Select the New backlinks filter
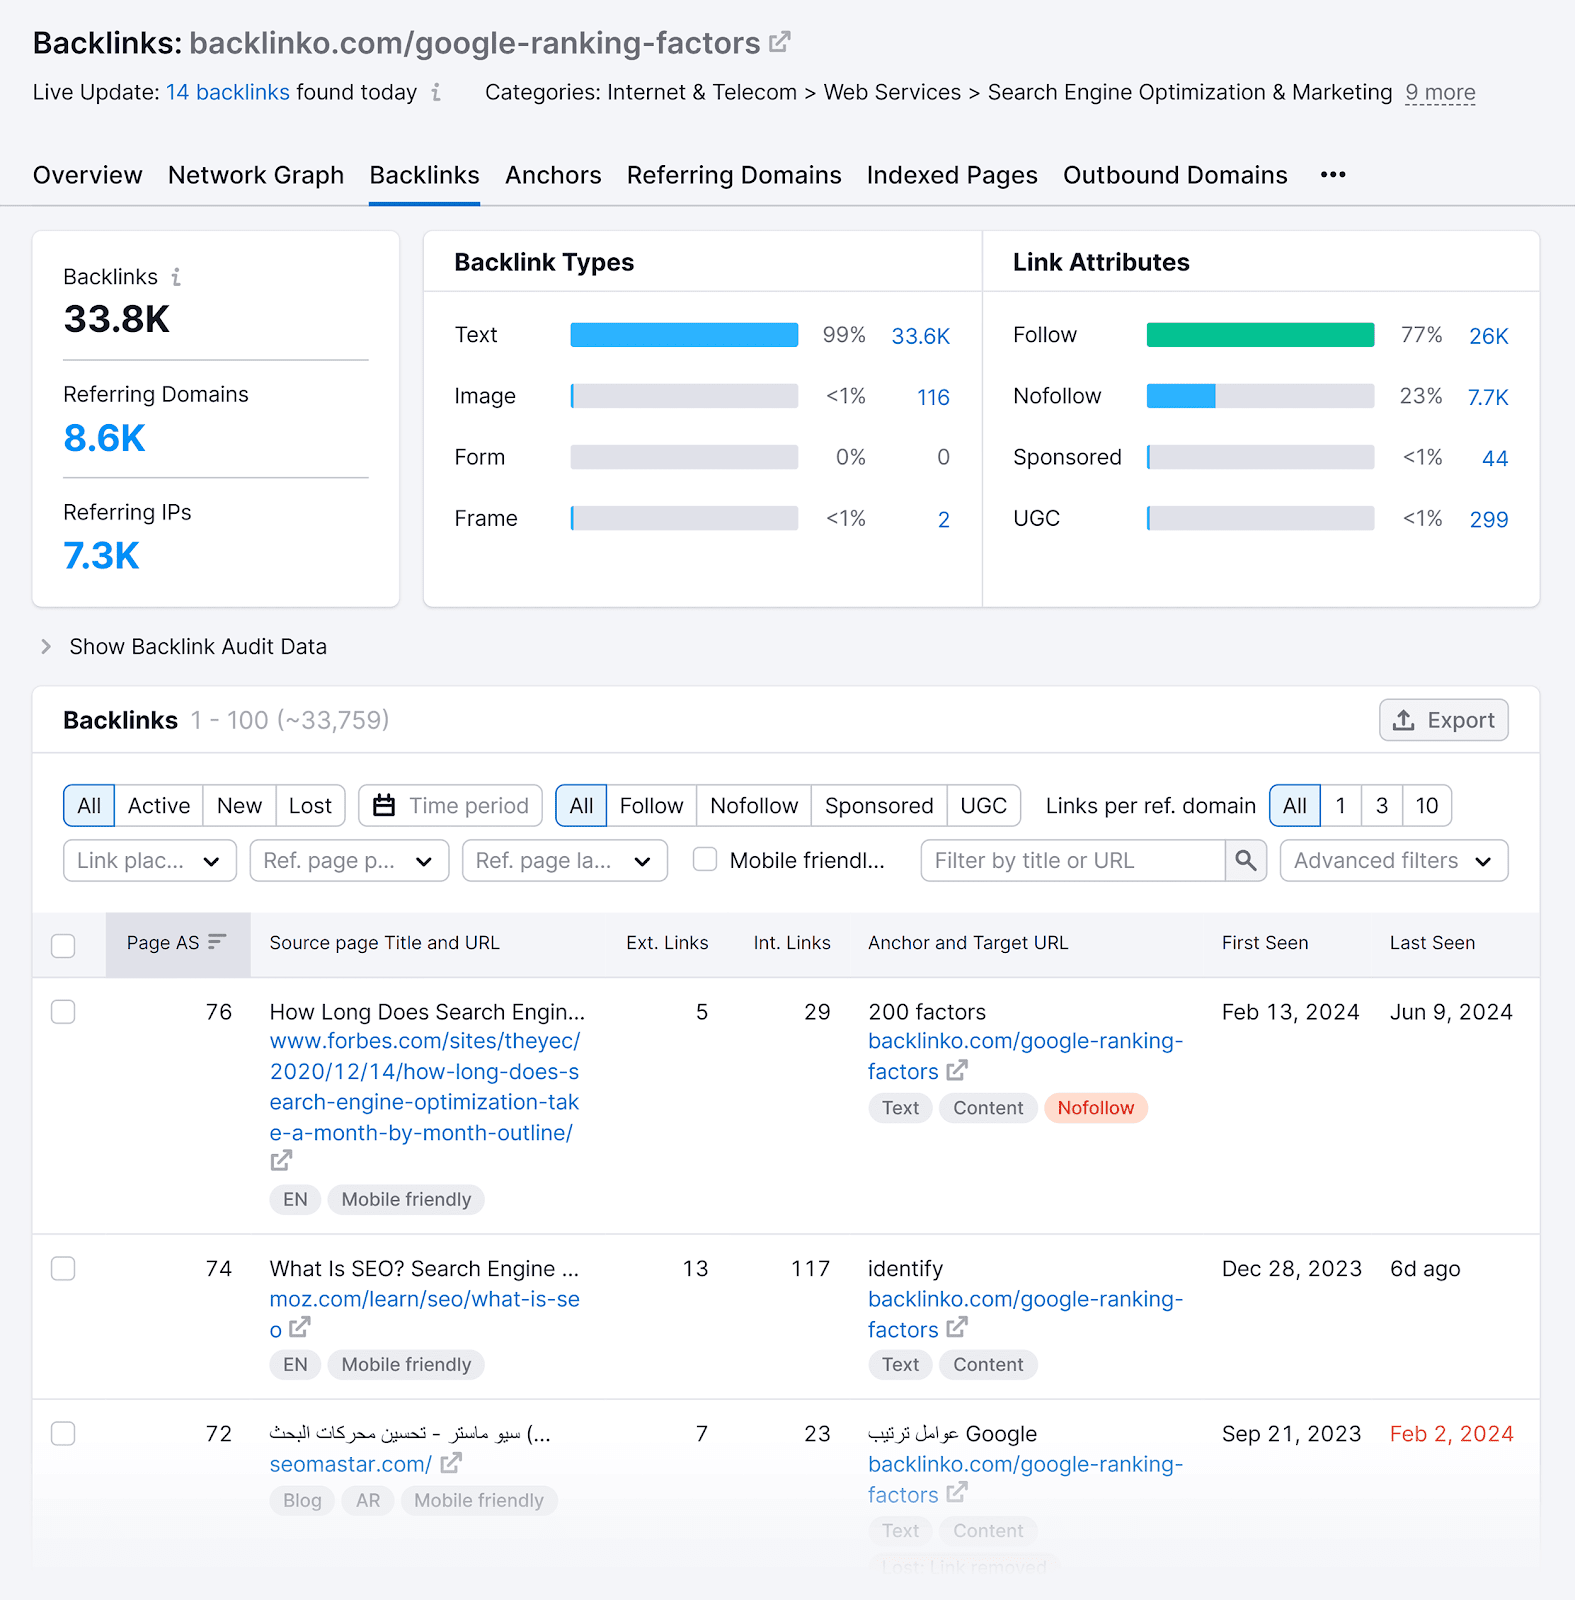This screenshot has height=1600, width=1575. click(240, 806)
